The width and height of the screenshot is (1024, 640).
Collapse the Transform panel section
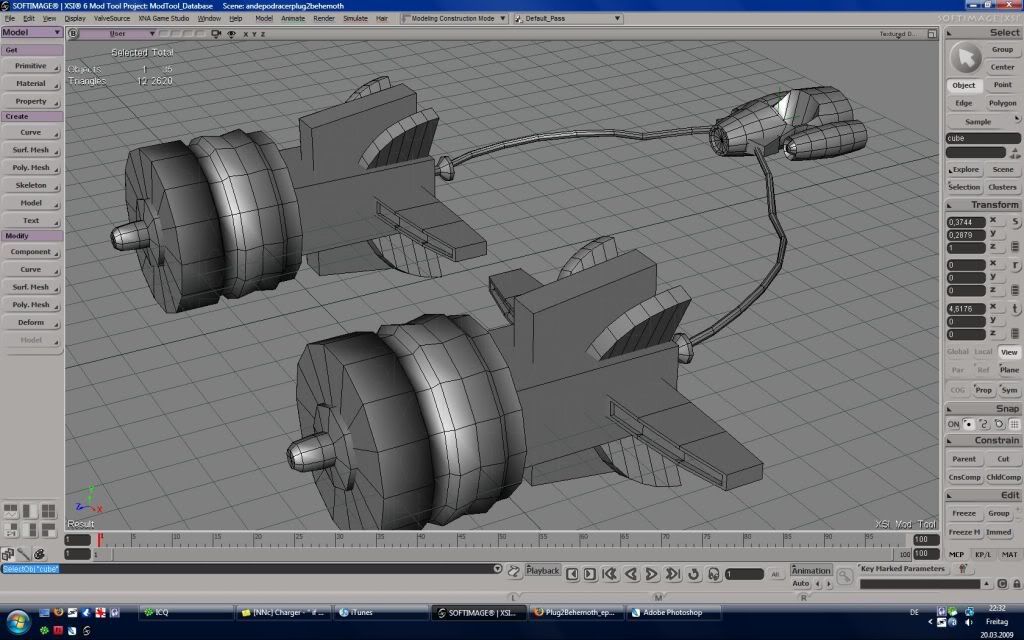tap(950, 205)
